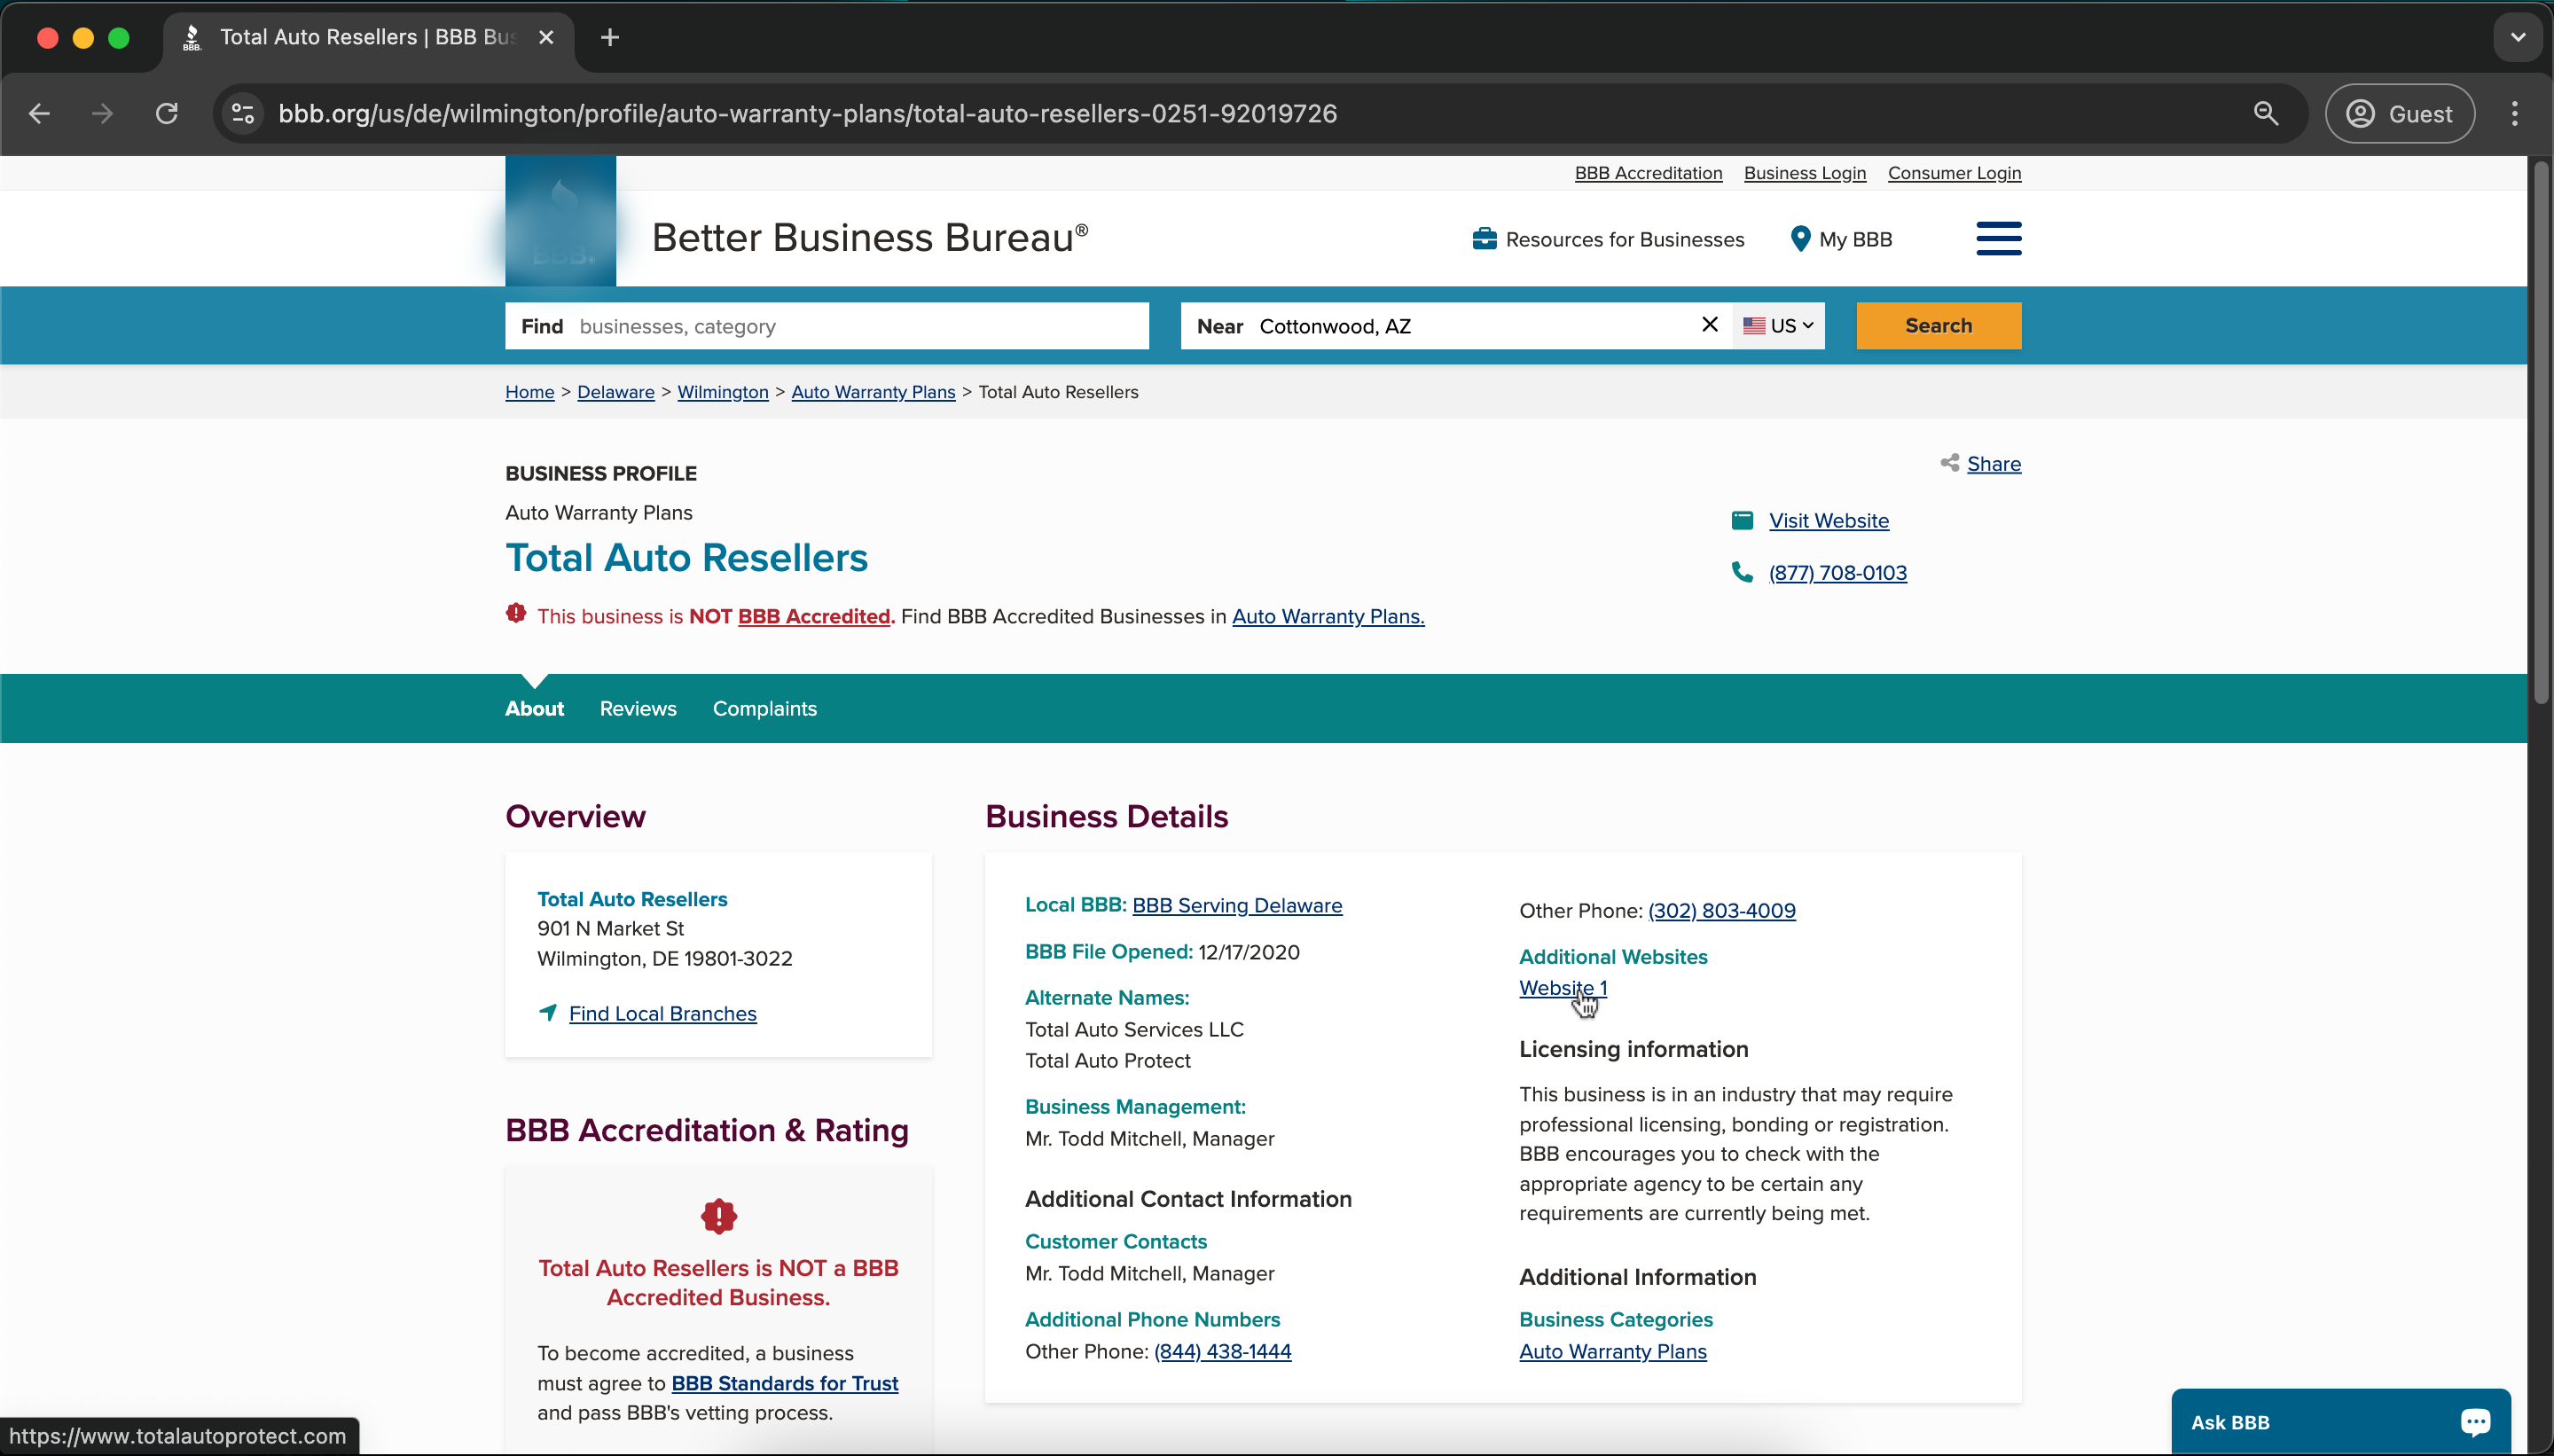2554x1456 pixels.
Task: Click the orange Search button
Action: [1938, 326]
